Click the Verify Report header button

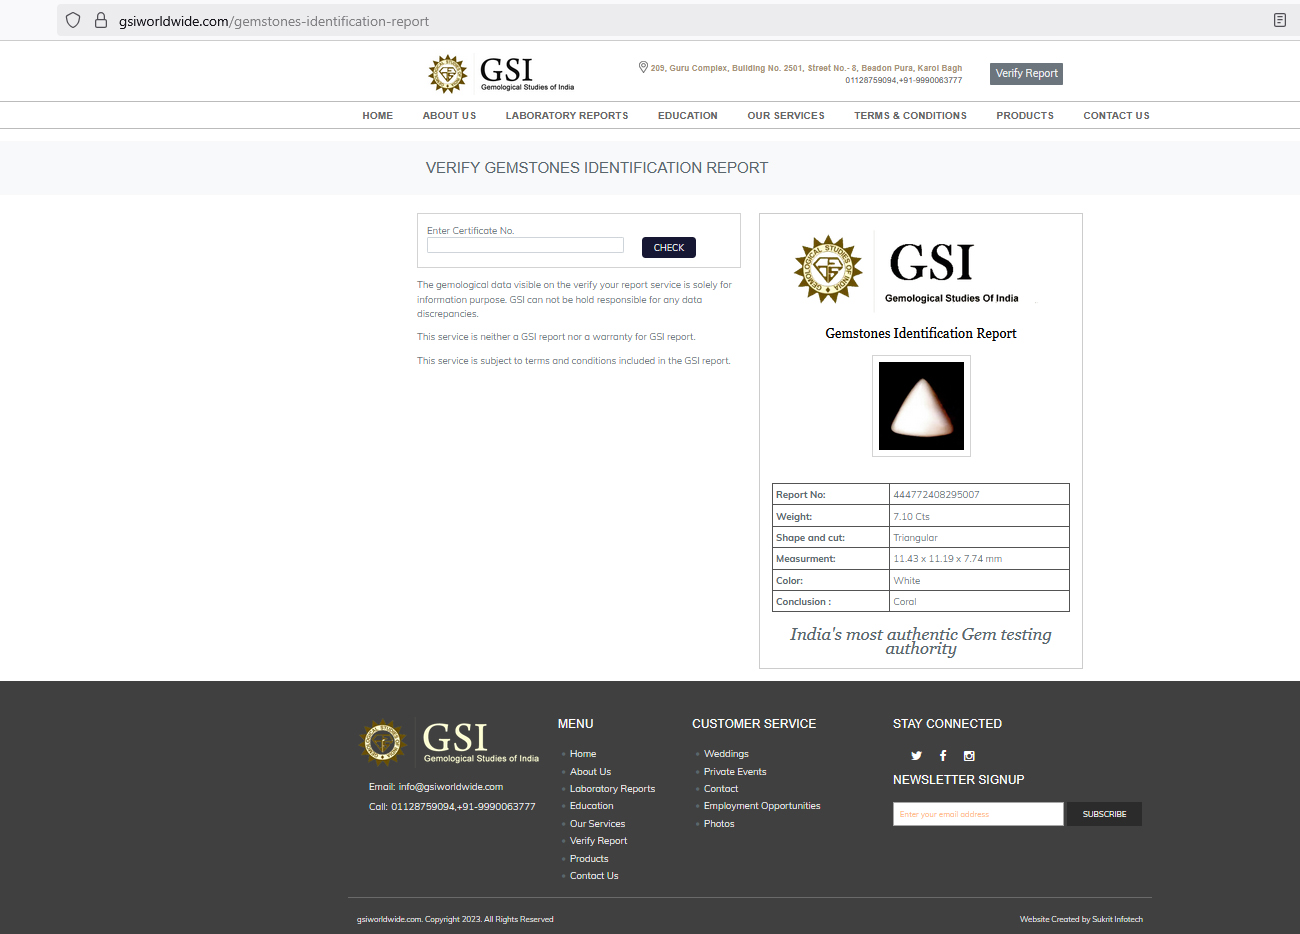coord(1026,73)
